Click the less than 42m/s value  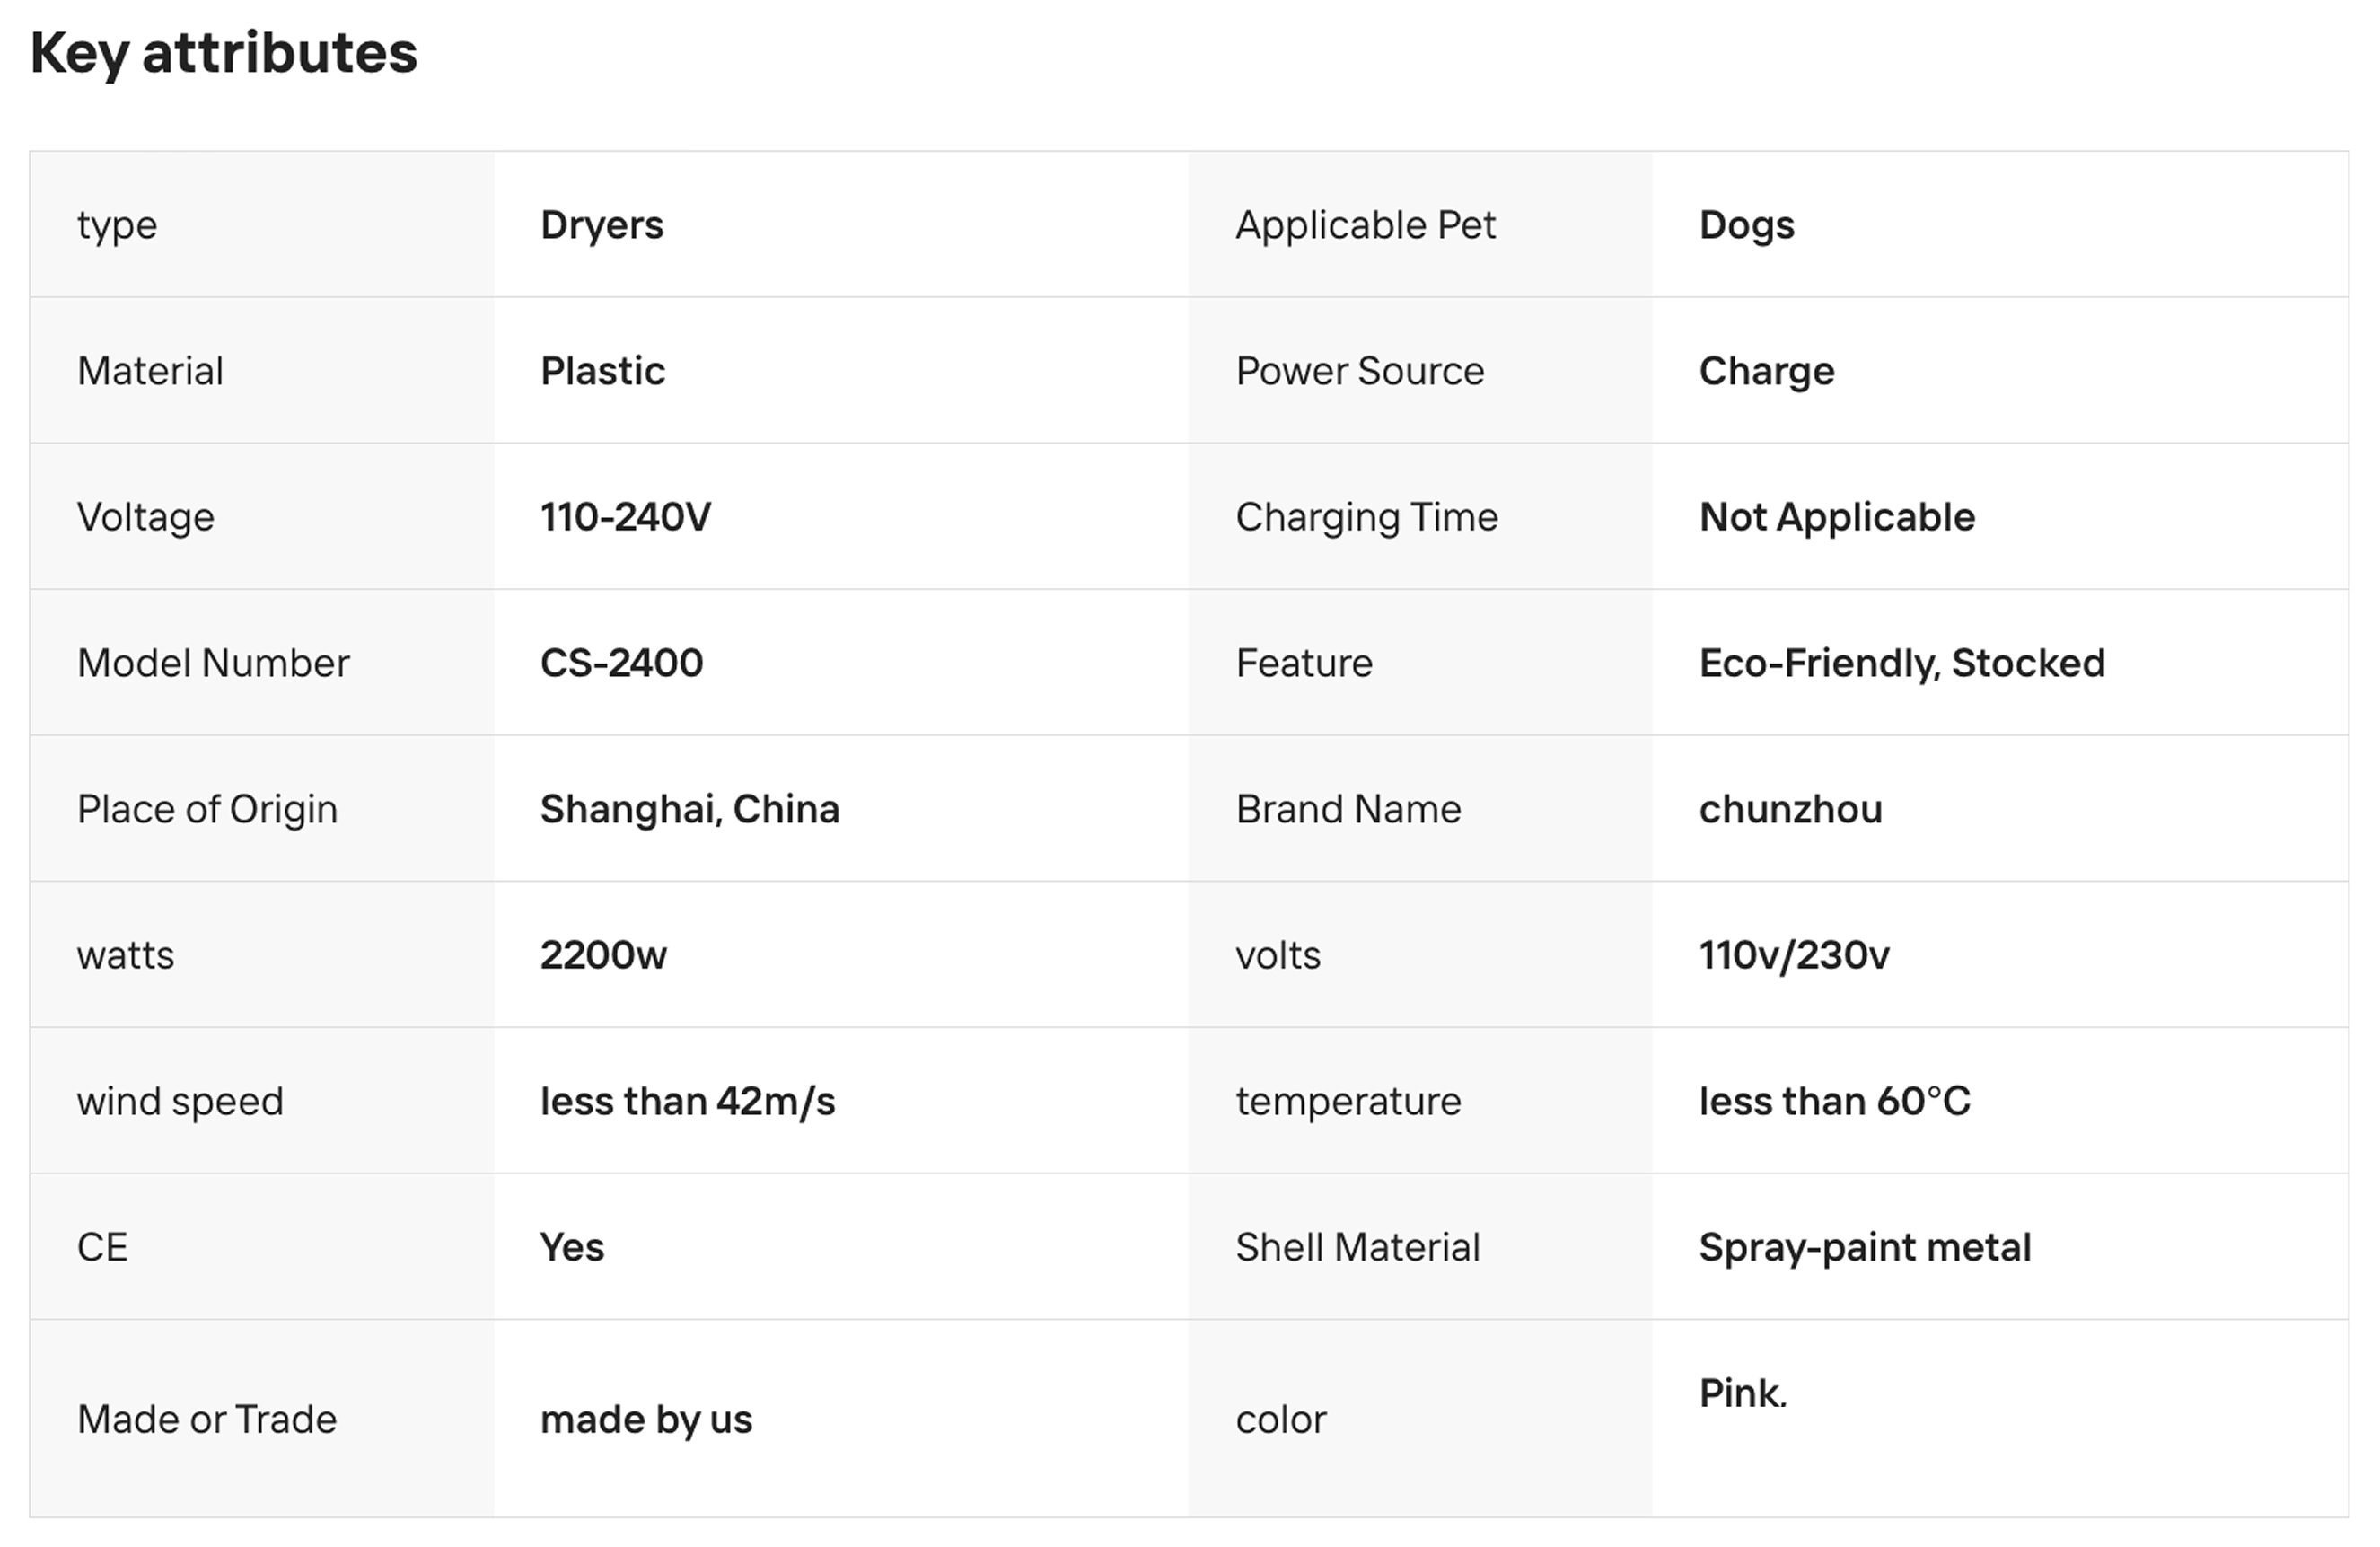tap(687, 1101)
